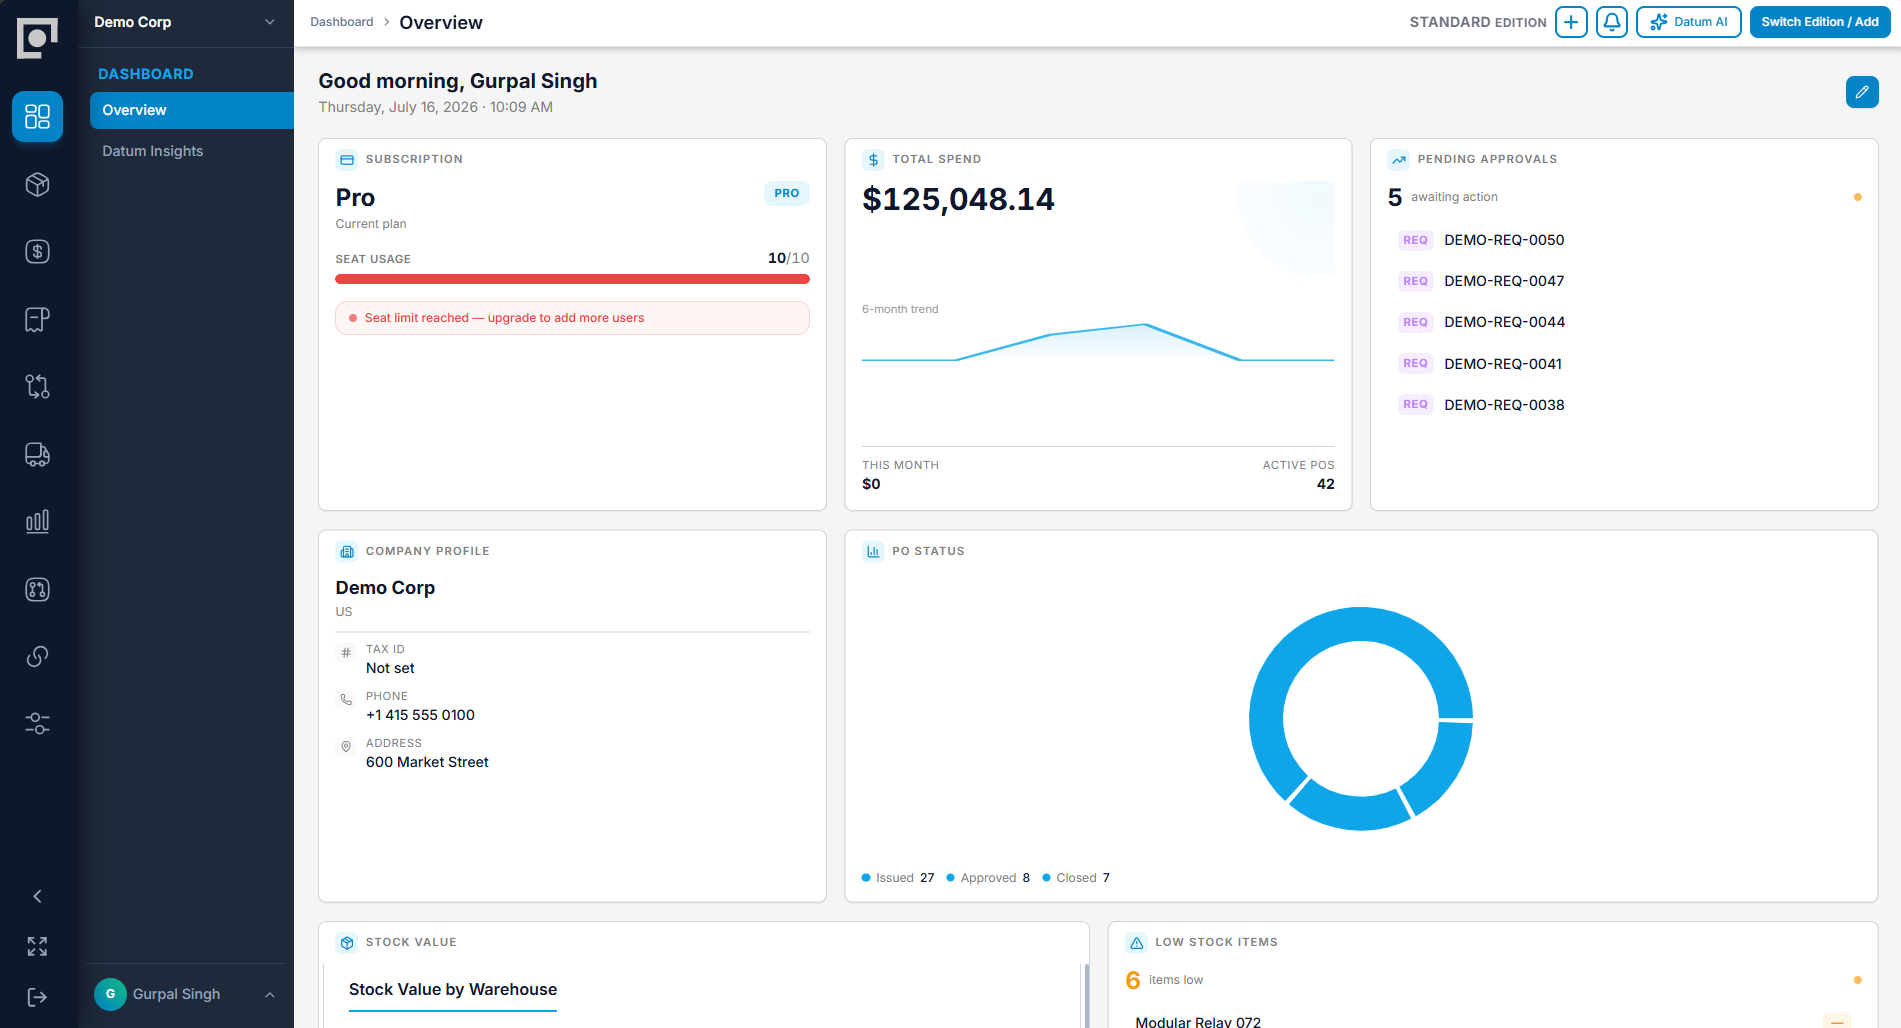Open the settings sliders icon in sidebar
This screenshot has width=1901, height=1028.
tap(38, 724)
